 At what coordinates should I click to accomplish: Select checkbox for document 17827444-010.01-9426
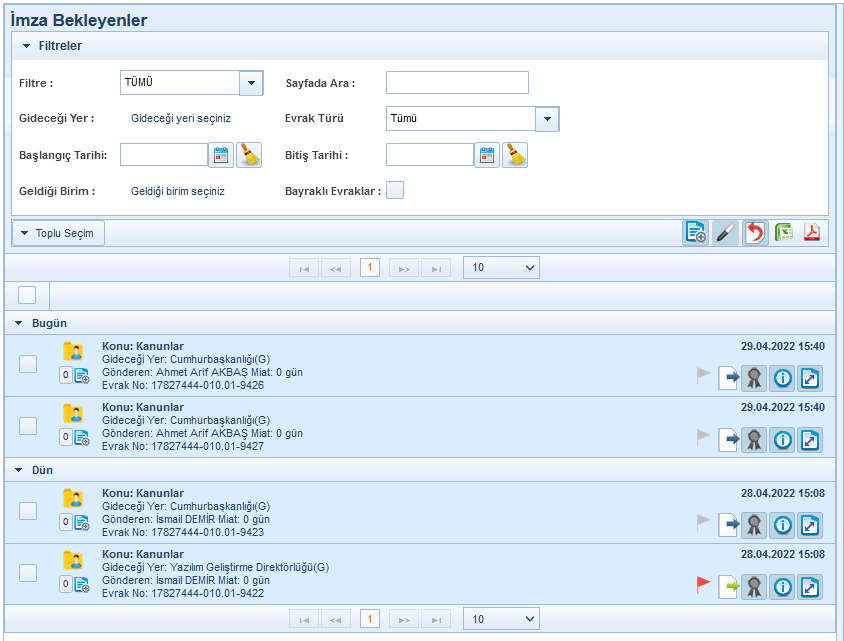click(28, 364)
